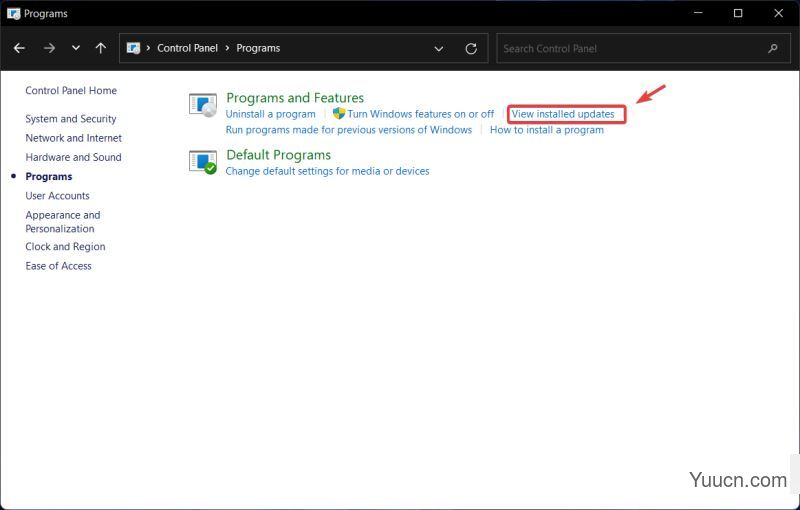Click the shield icon beside Windows features
The width and height of the screenshot is (800, 510).
point(339,113)
